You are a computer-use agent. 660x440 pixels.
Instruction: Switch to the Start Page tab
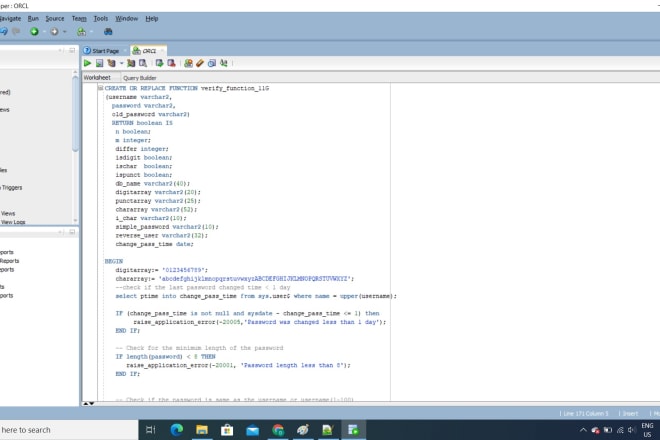point(105,50)
